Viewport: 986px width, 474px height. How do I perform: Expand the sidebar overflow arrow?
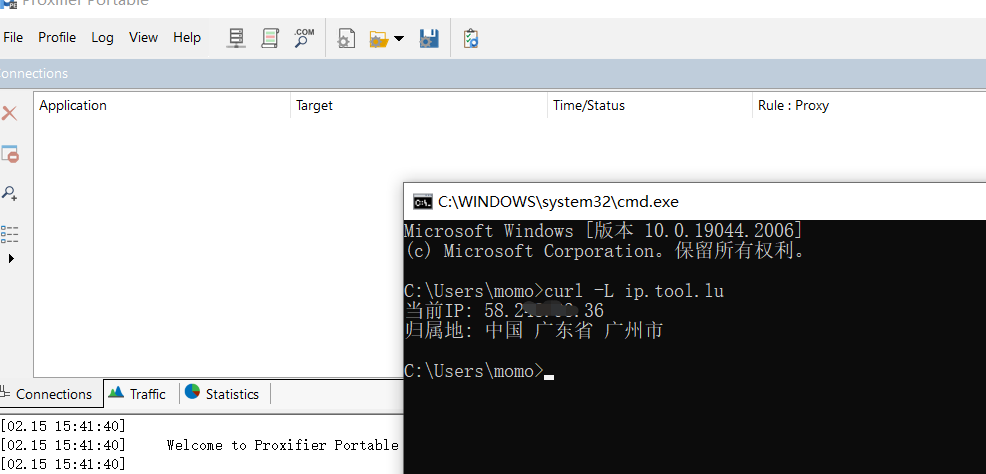point(11,259)
